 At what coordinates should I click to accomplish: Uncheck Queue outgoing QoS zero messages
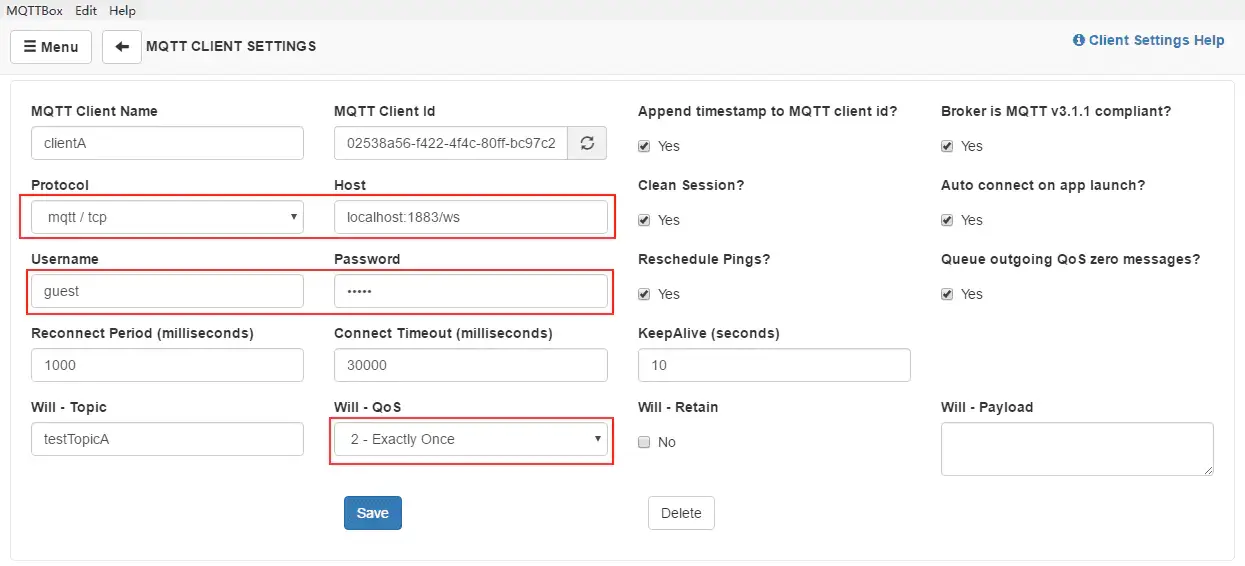click(947, 294)
